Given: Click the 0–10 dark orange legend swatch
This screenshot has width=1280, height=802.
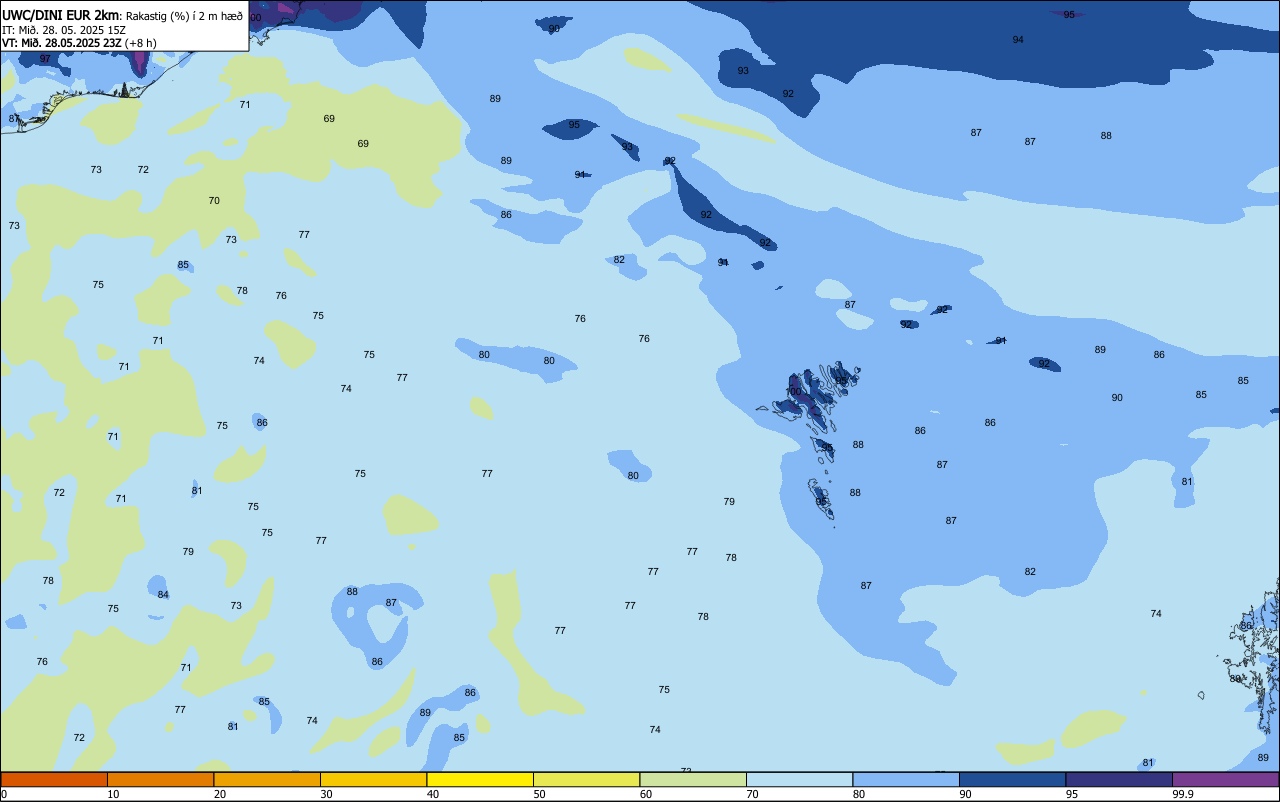Looking at the screenshot, I should pos(54,779).
